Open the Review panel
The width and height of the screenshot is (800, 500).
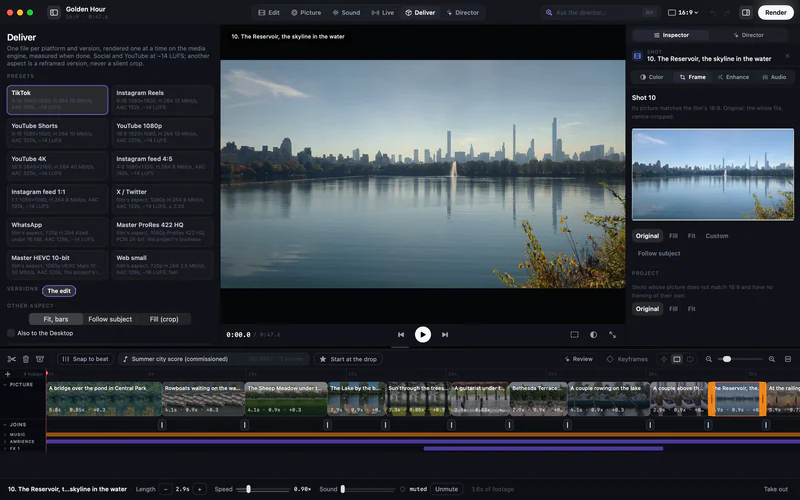point(579,359)
